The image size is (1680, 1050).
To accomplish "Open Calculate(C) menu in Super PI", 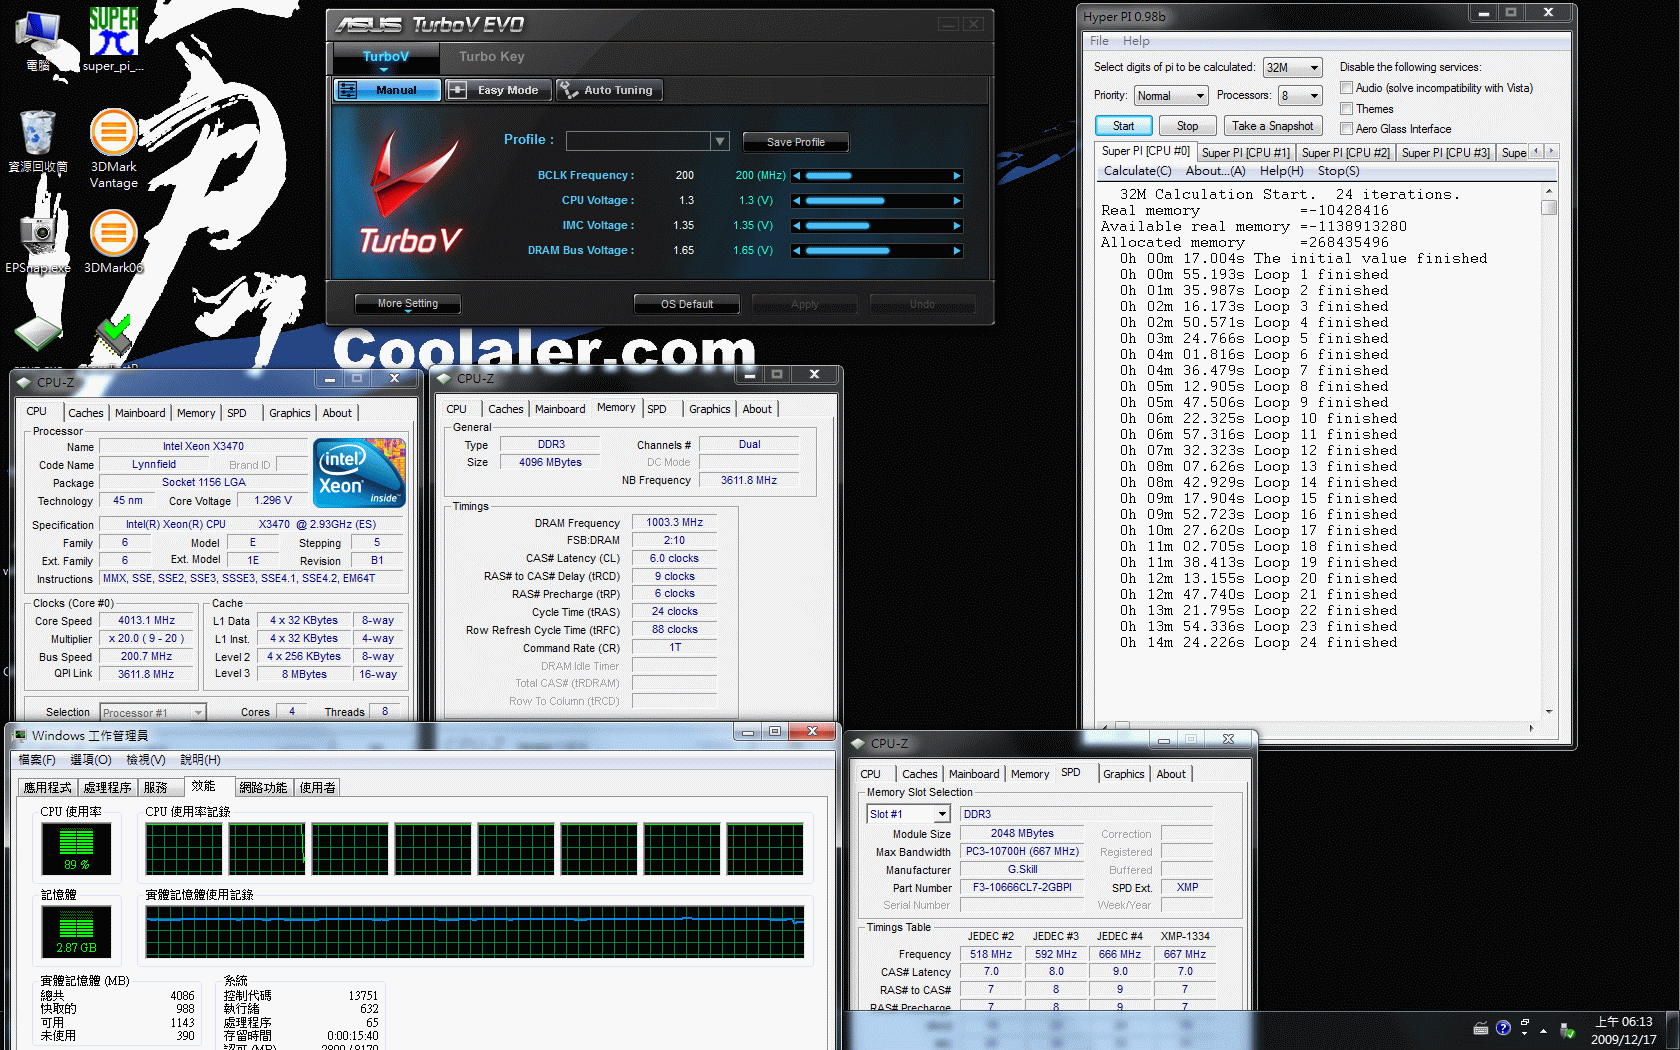I will tap(1138, 171).
